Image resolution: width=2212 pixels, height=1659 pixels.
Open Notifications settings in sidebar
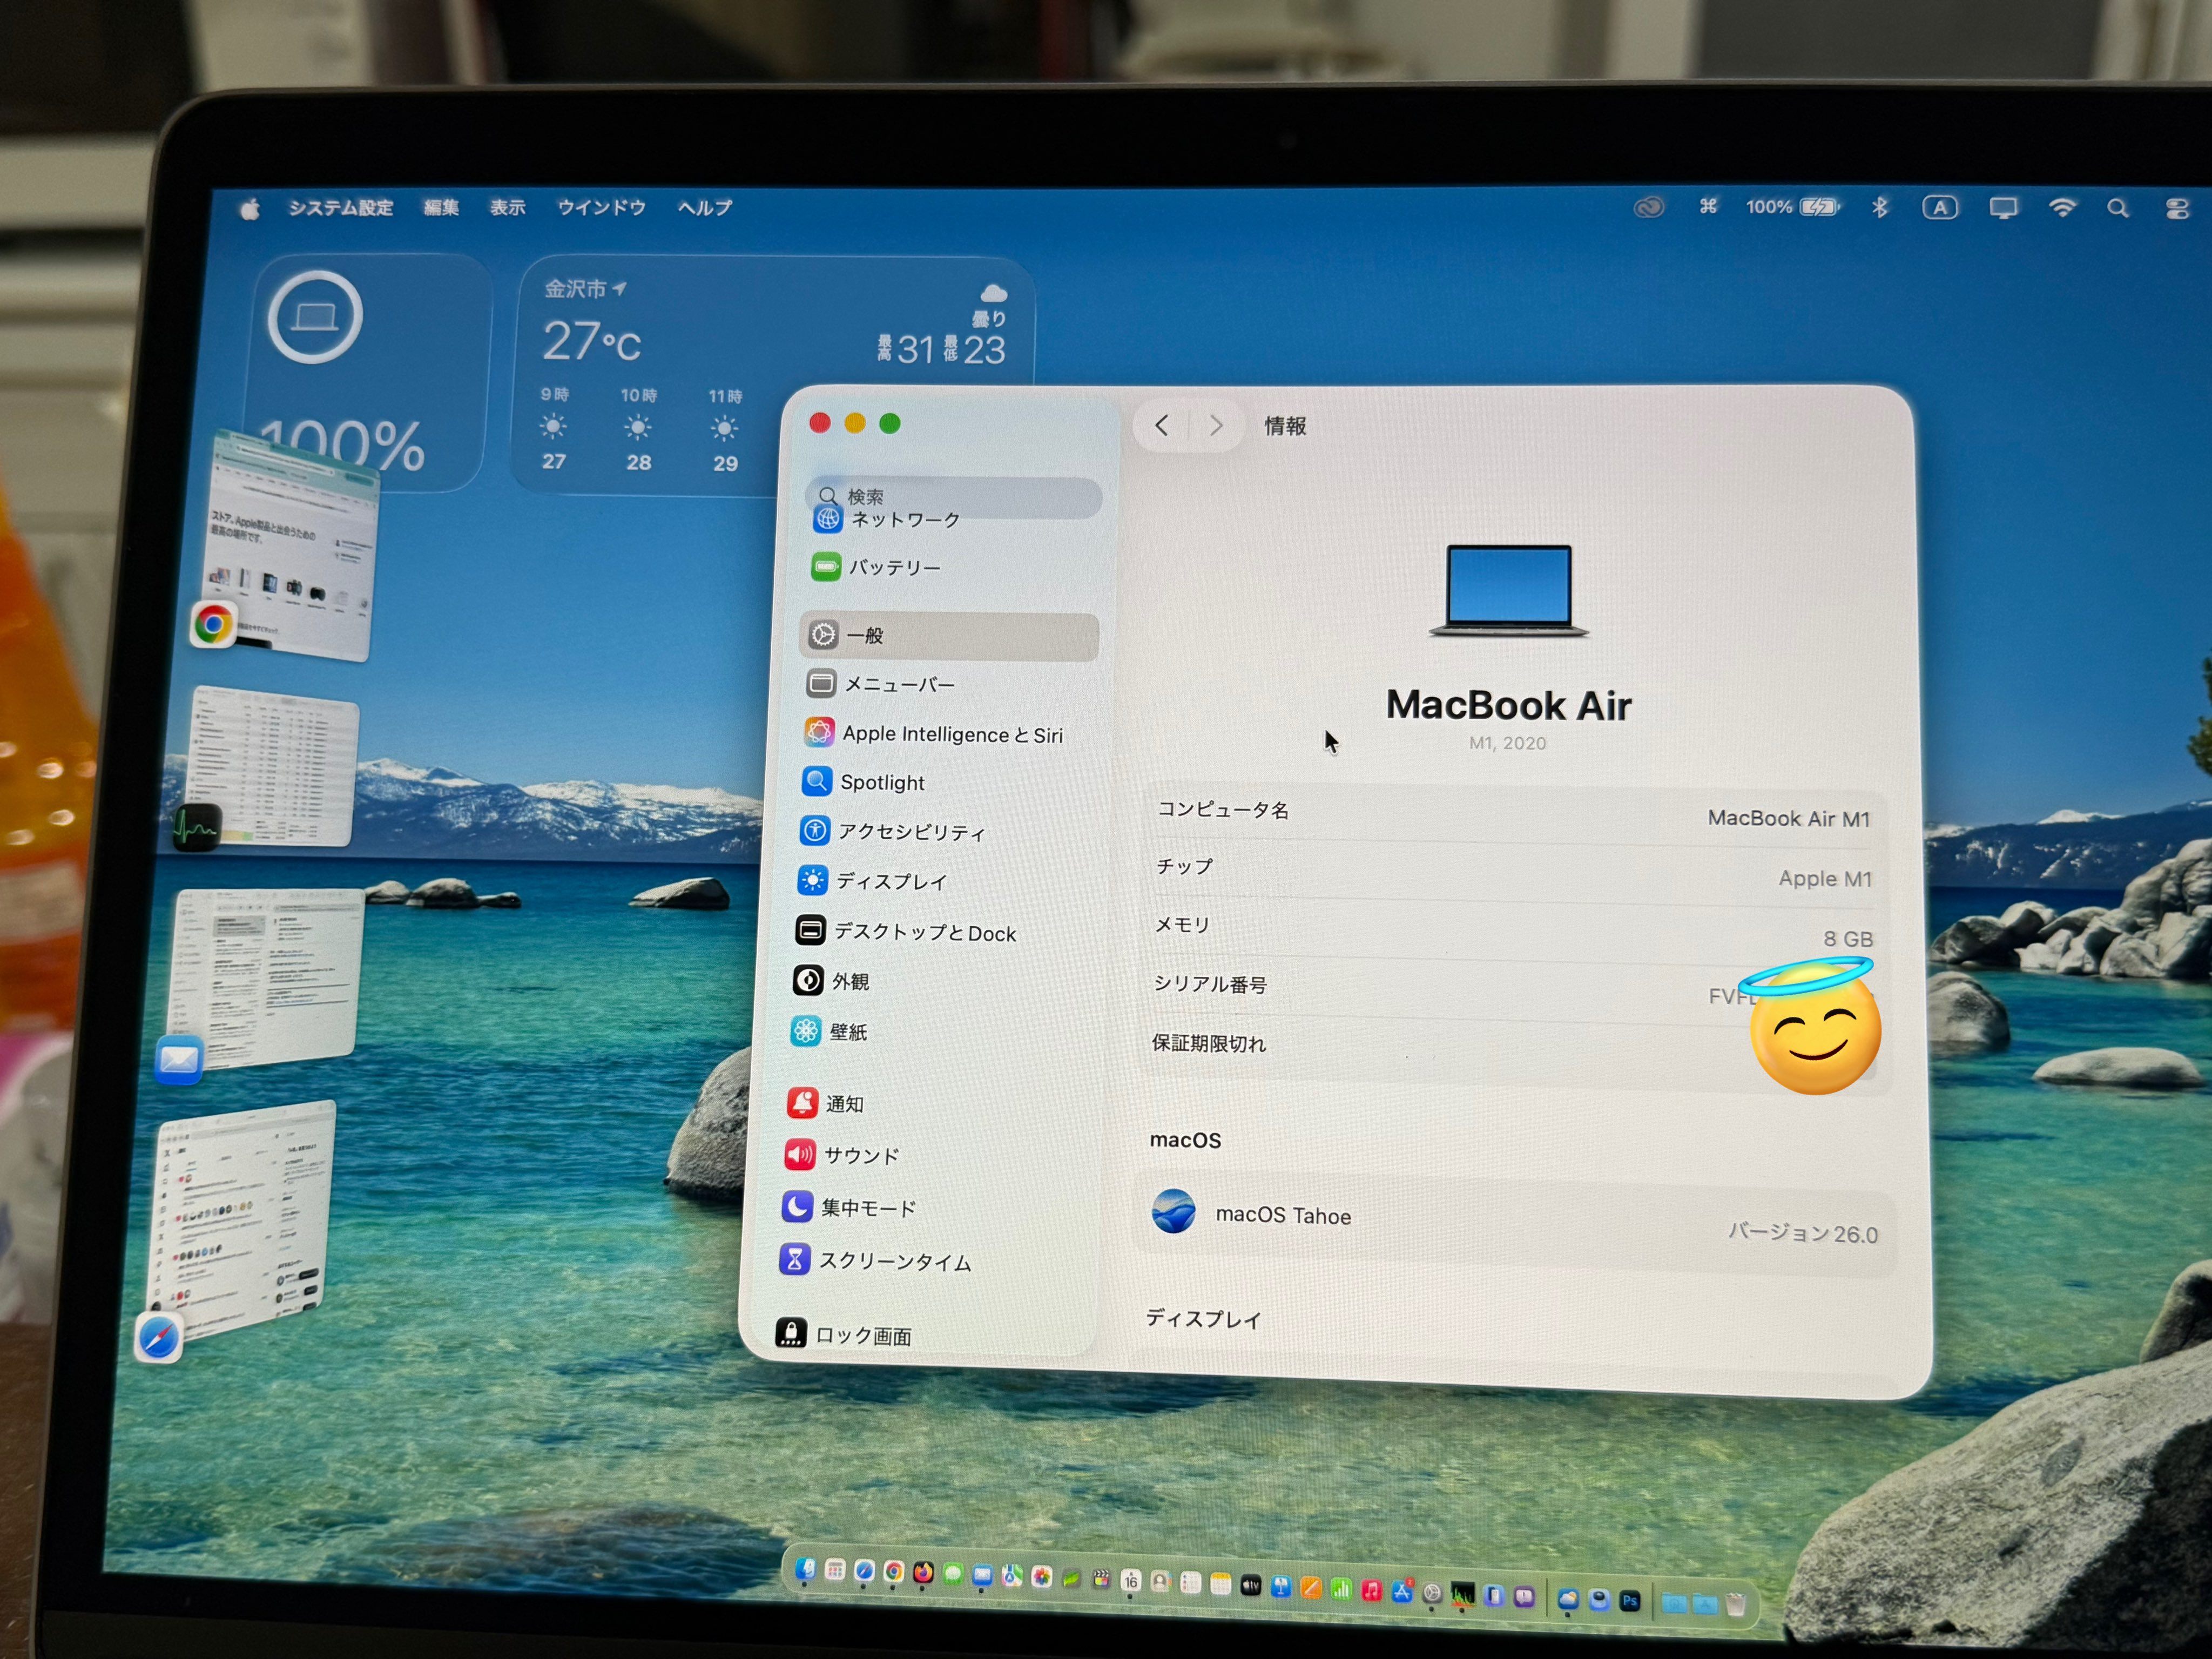coord(843,1104)
